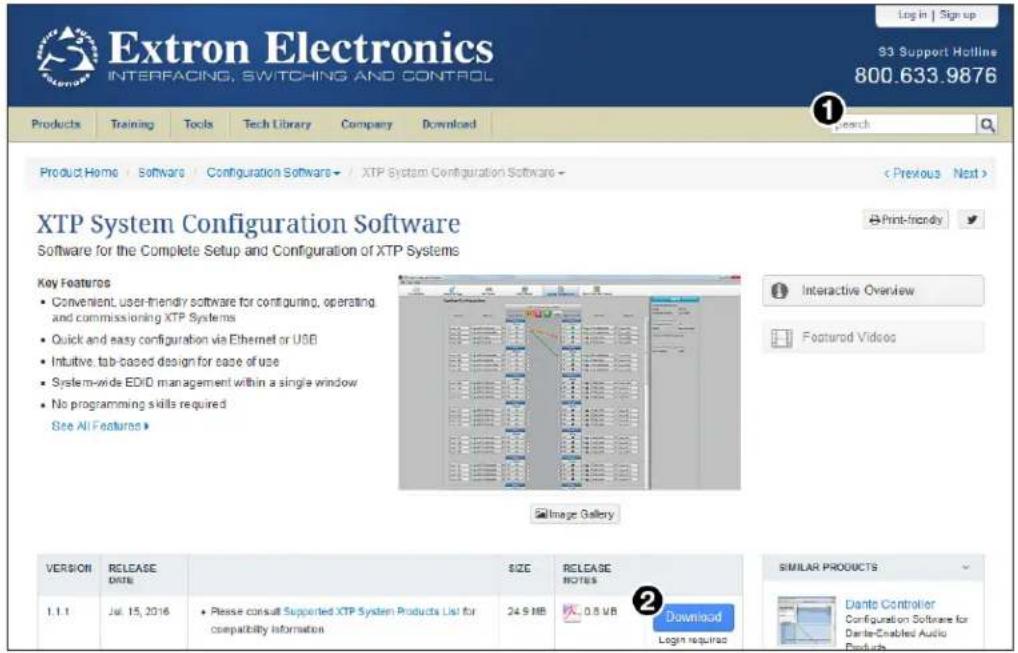
Task: Open the Interactive Overview button
Action: pos(873,291)
